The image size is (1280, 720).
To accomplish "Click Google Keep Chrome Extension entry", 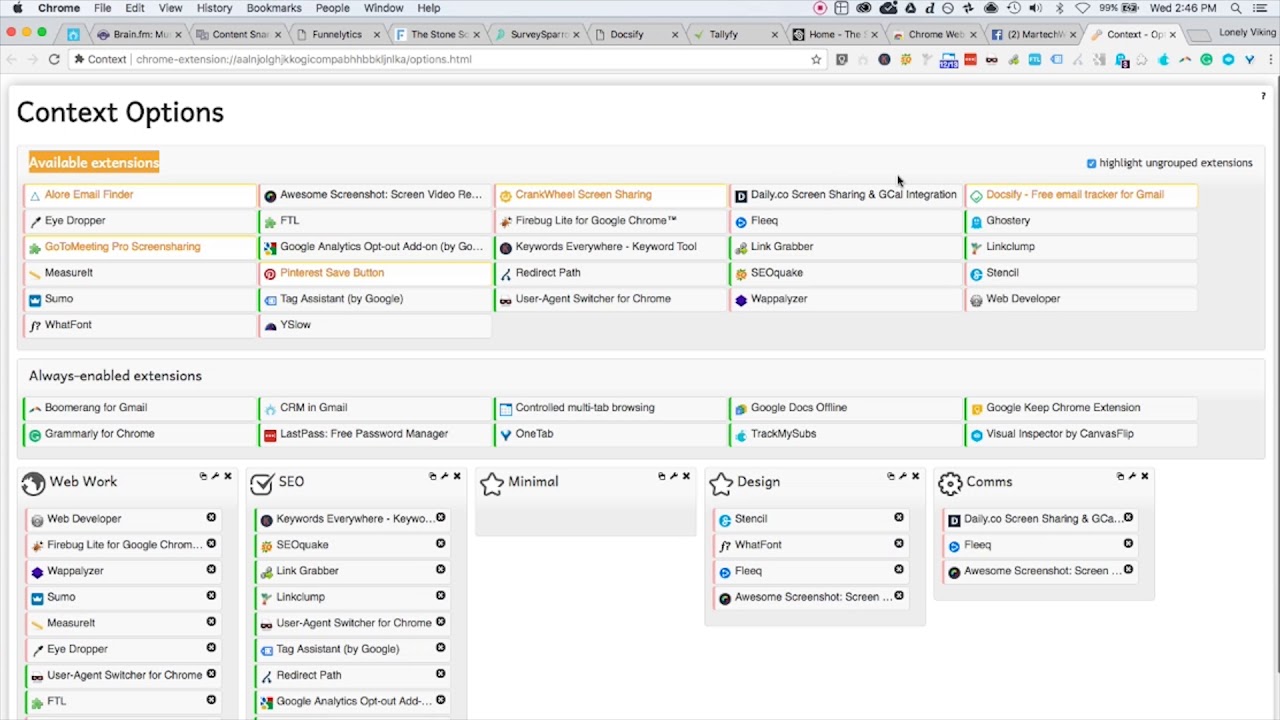I will coord(1081,408).
